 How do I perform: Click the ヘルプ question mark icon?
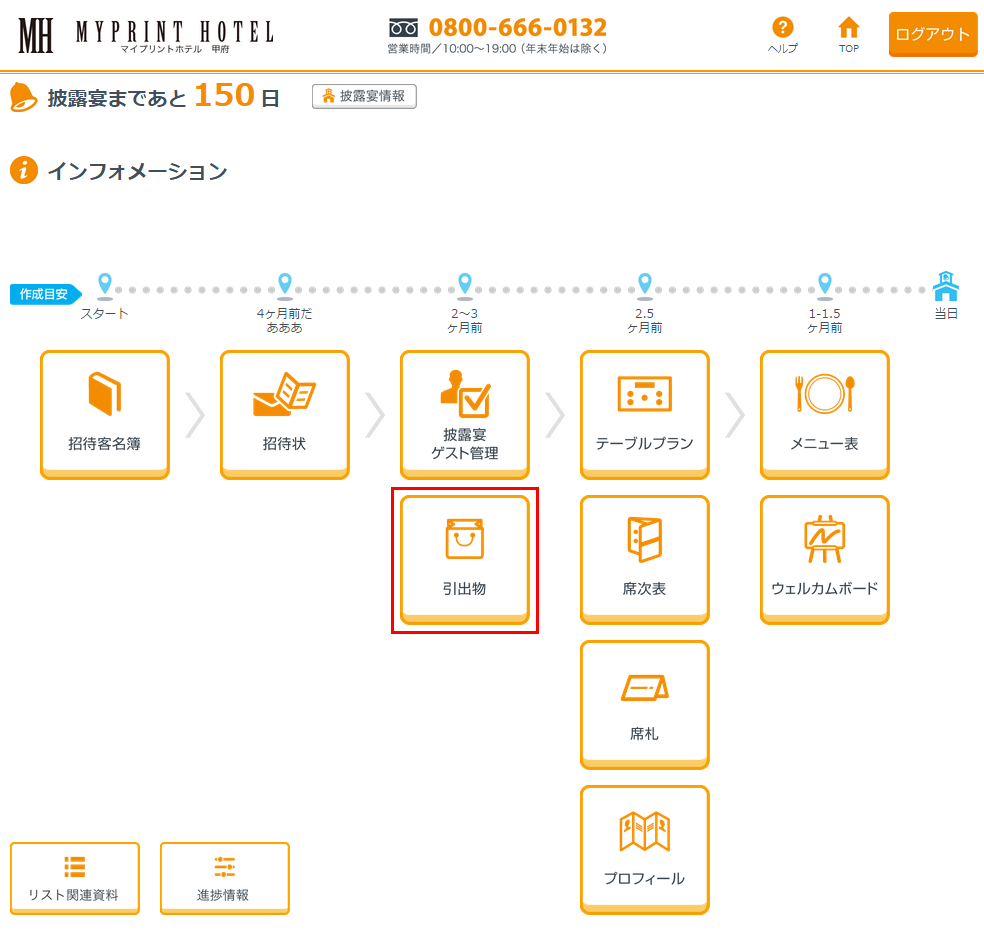point(783,28)
